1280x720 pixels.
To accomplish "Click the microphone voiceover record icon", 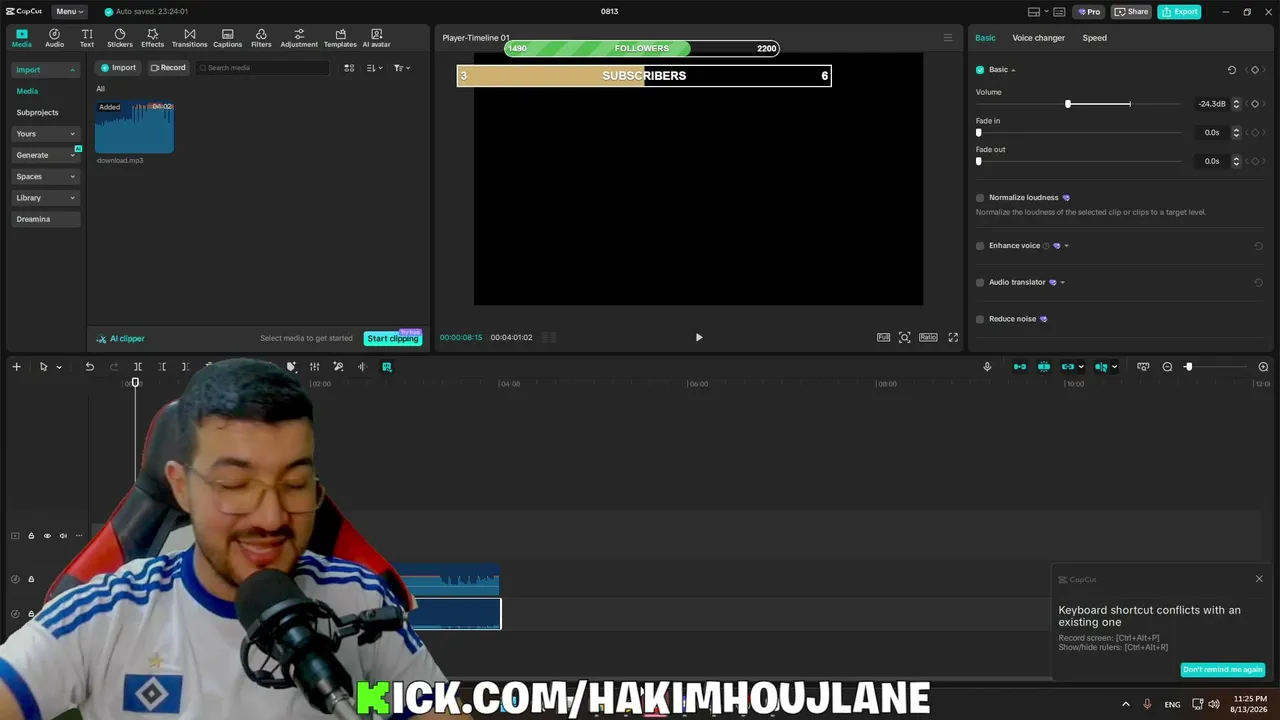I will pyautogui.click(x=987, y=367).
